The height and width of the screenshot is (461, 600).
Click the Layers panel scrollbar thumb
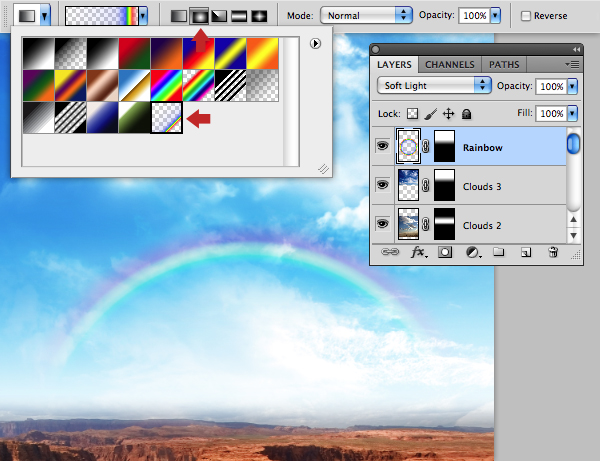coord(573,144)
